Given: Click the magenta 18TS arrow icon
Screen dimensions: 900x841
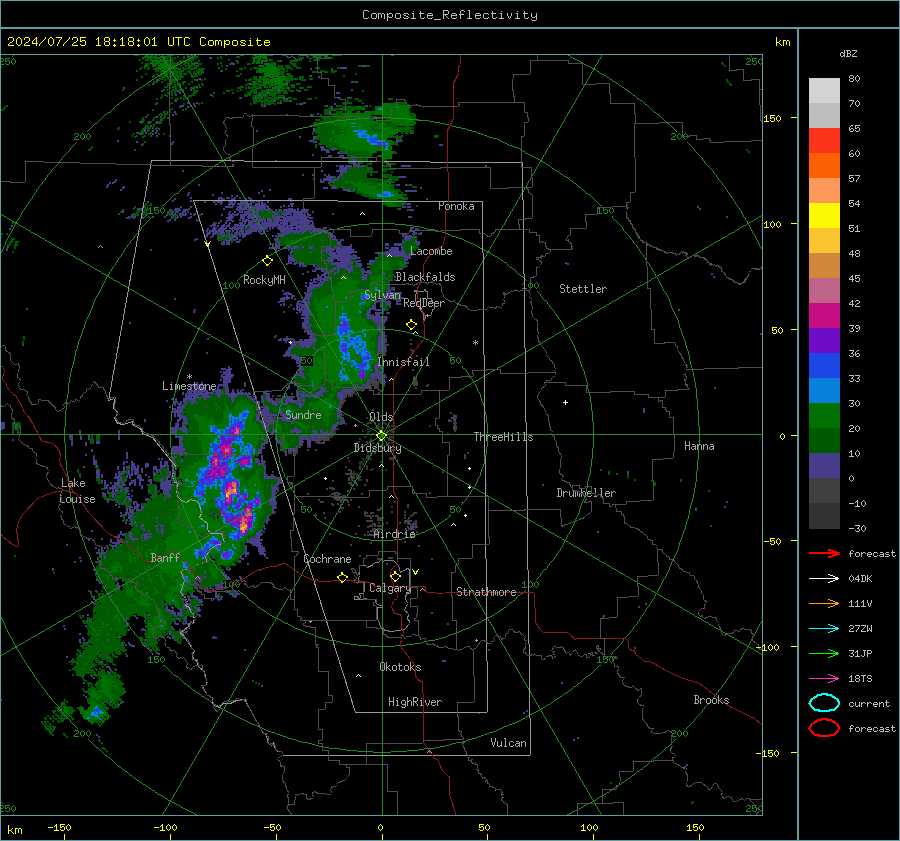Looking at the screenshot, I should 824,679.
